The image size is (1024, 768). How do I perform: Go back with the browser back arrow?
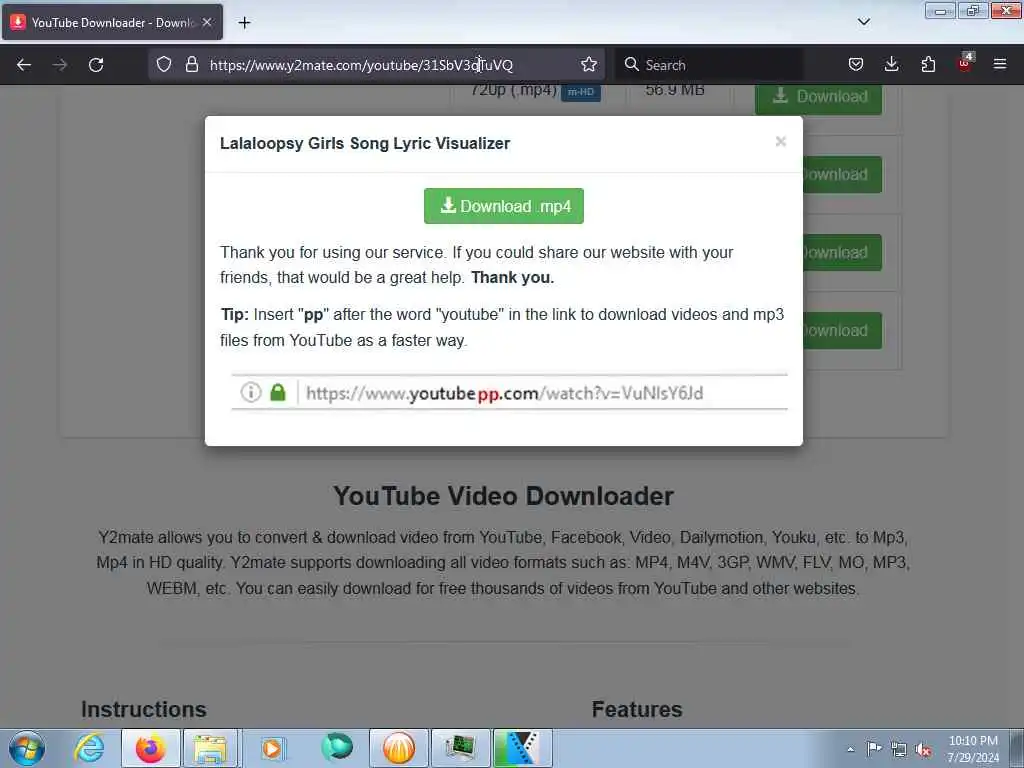tap(24, 65)
